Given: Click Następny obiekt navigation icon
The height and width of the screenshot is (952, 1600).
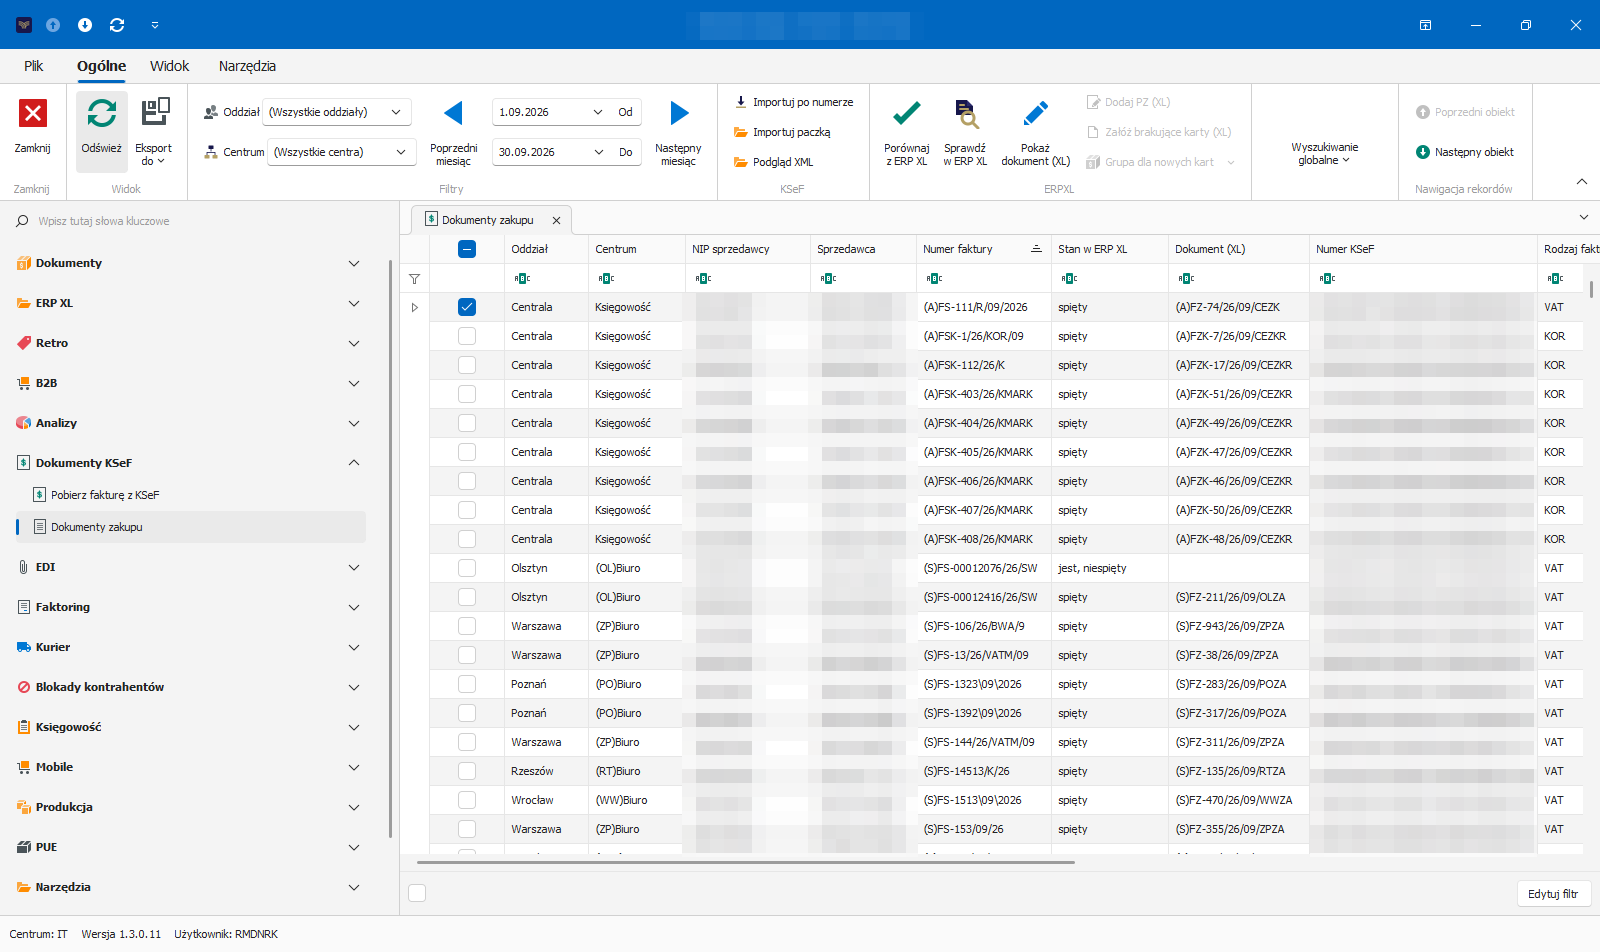Looking at the screenshot, I should 1422,152.
